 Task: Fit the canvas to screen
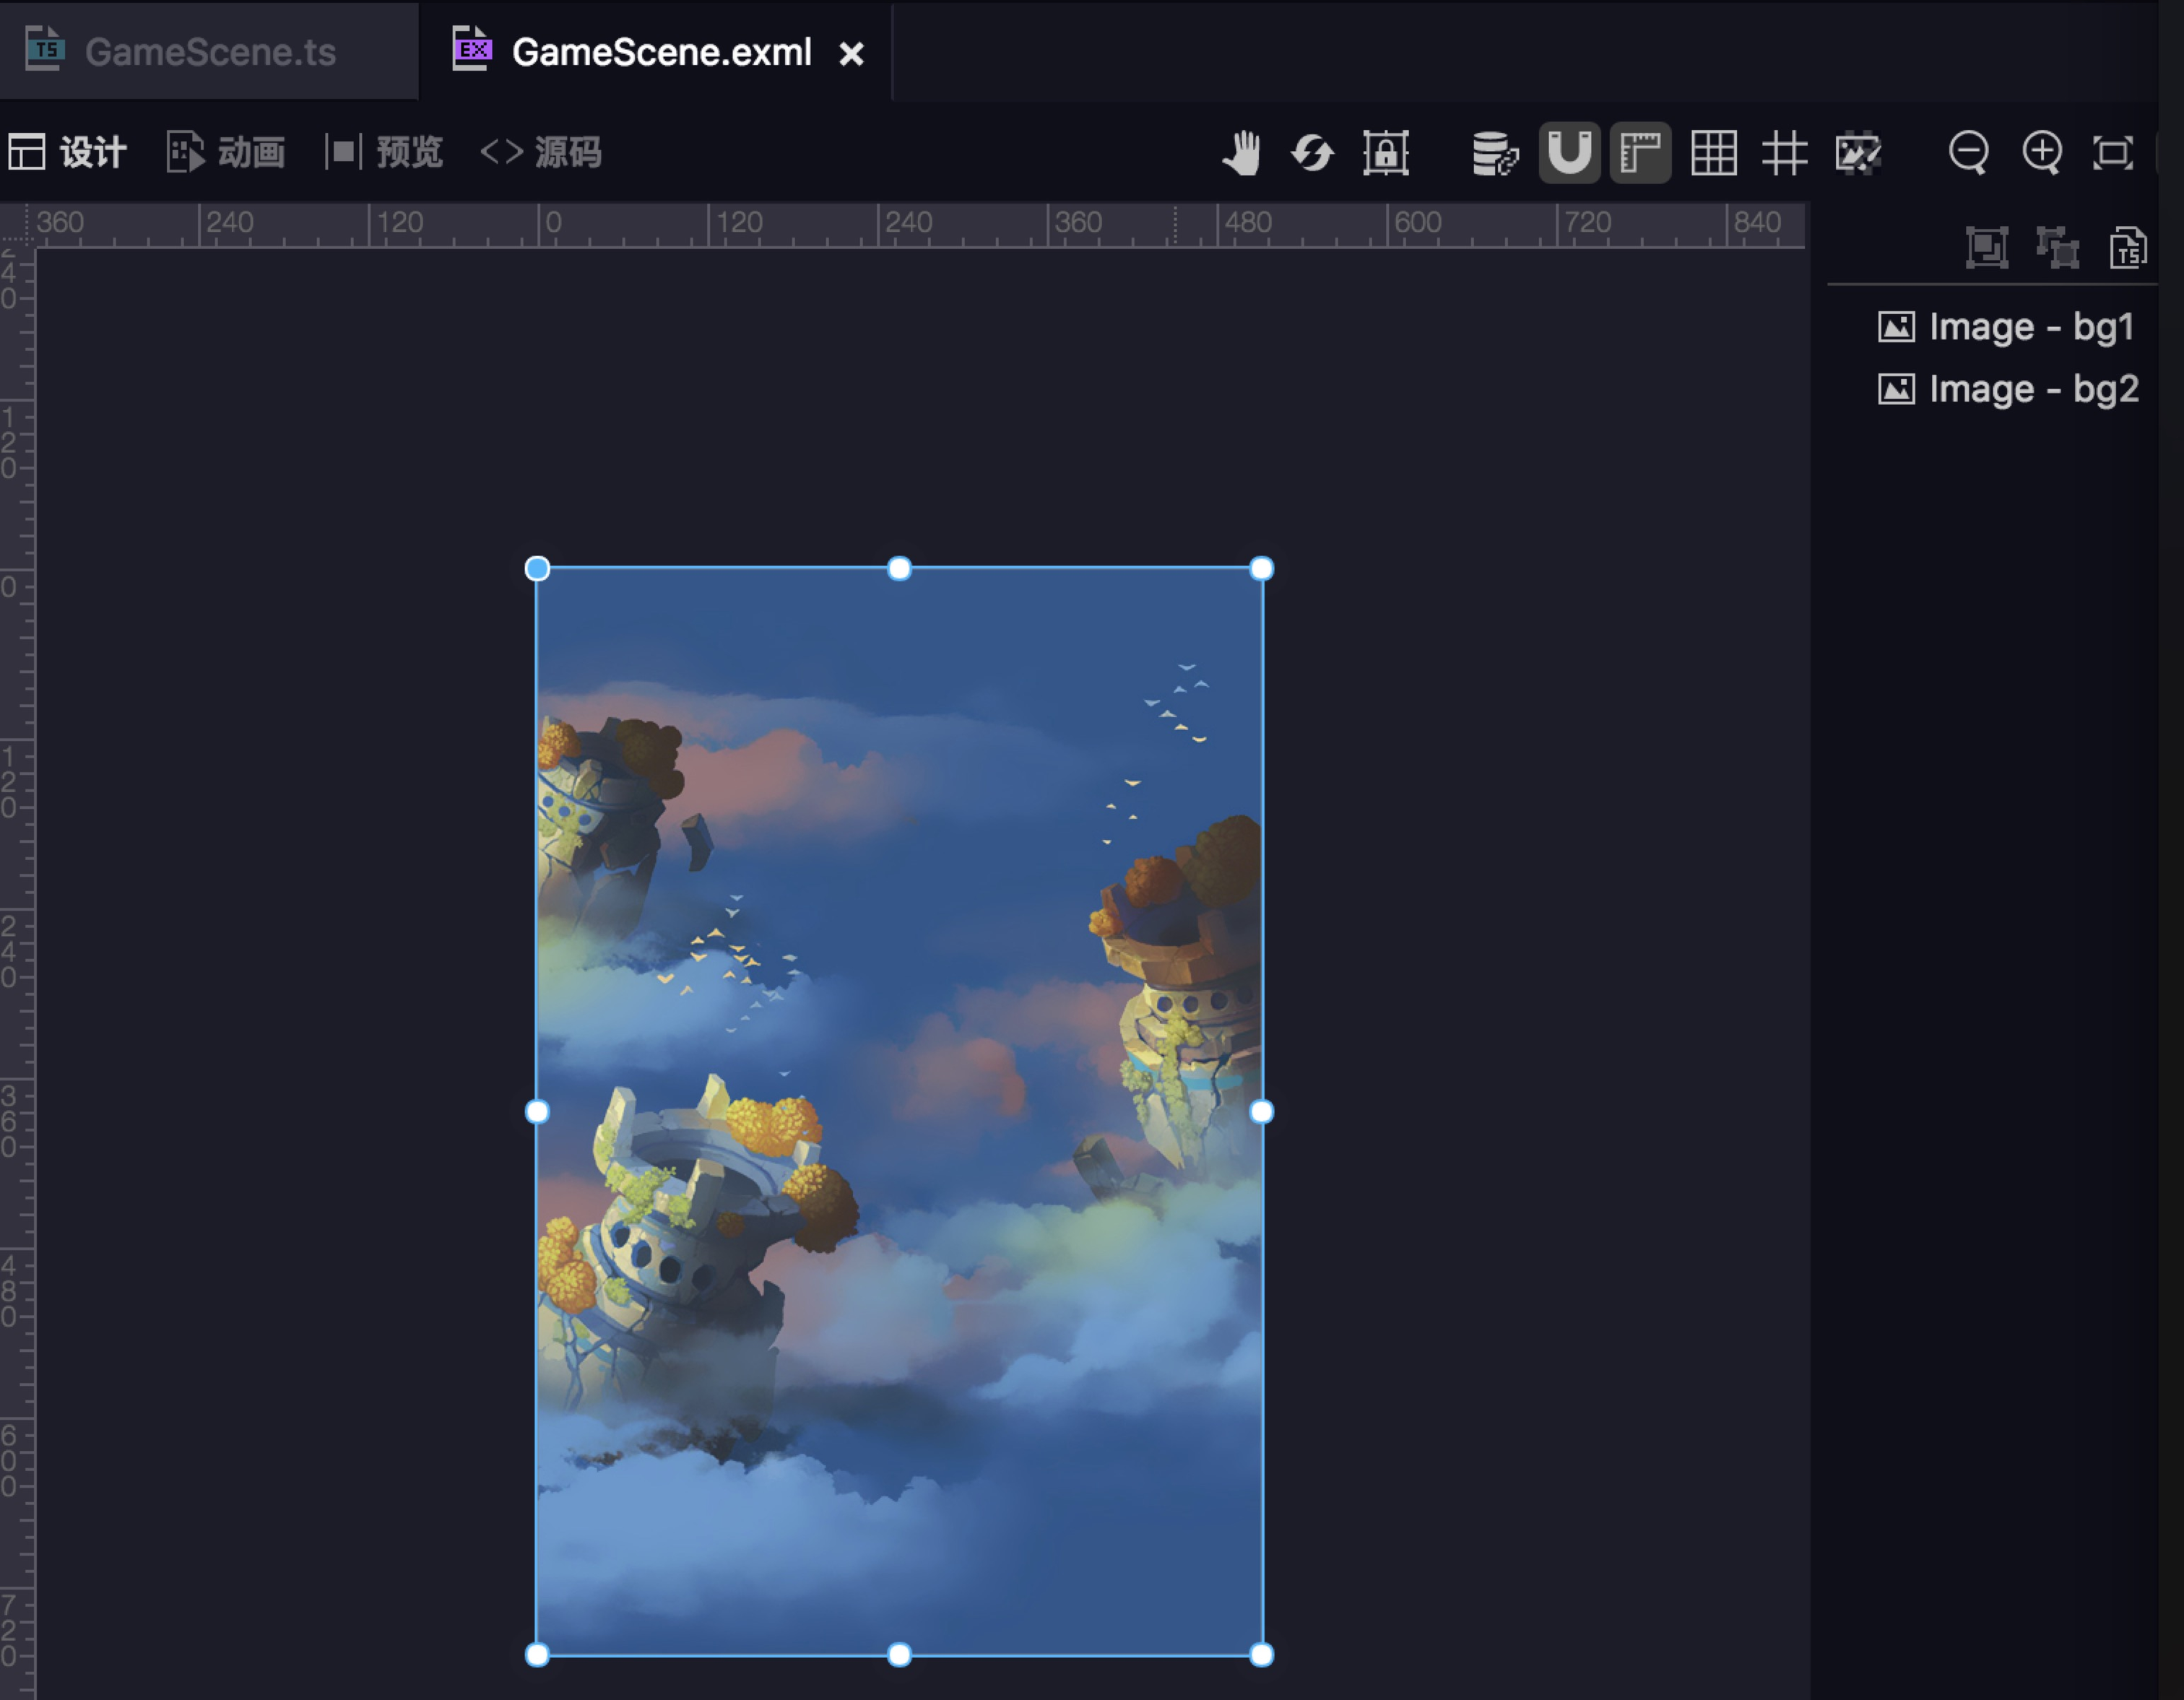coord(2113,153)
